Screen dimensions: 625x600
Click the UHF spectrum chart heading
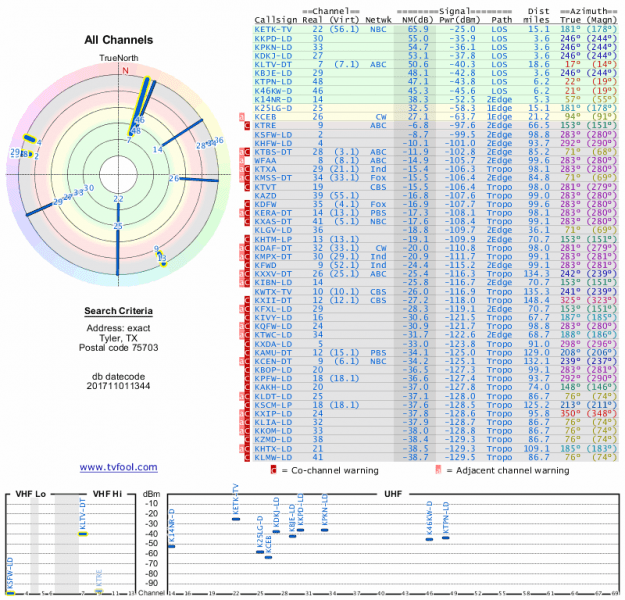tap(393, 494)
